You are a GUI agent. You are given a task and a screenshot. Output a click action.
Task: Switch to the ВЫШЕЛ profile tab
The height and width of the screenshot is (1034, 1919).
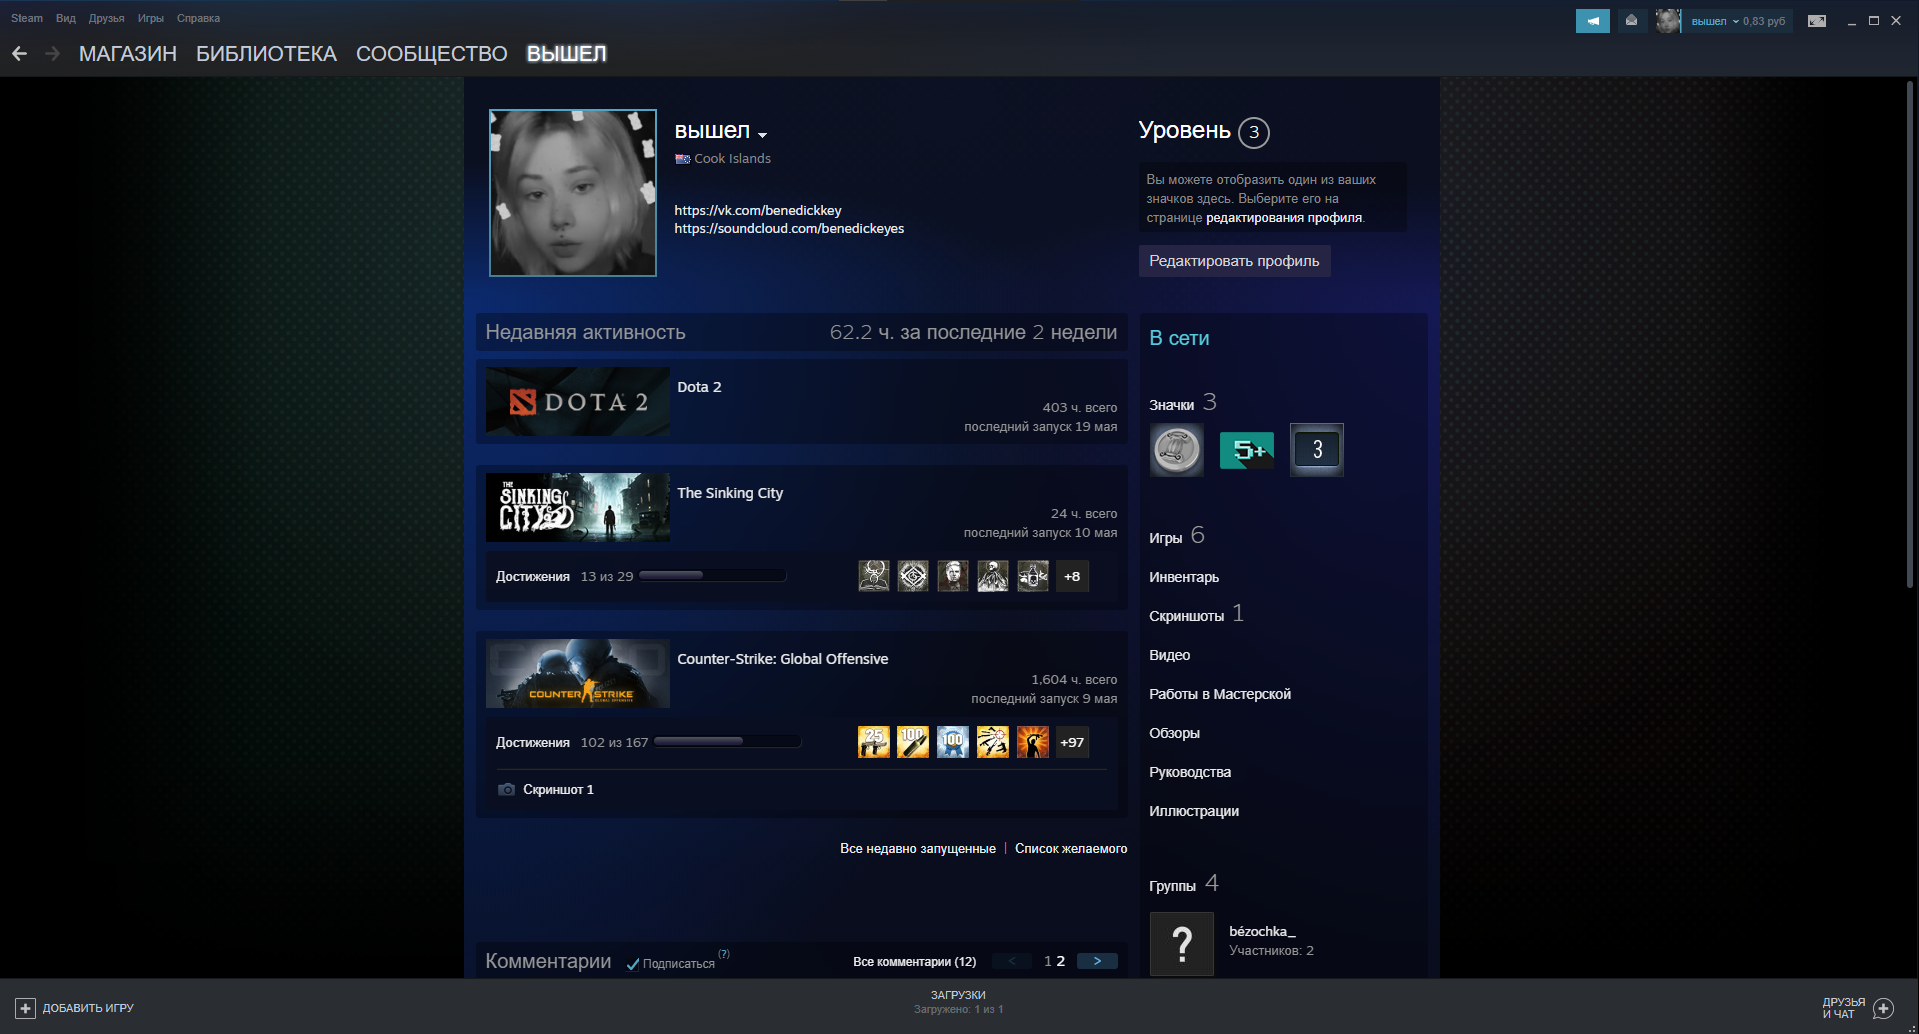[567, 54]
